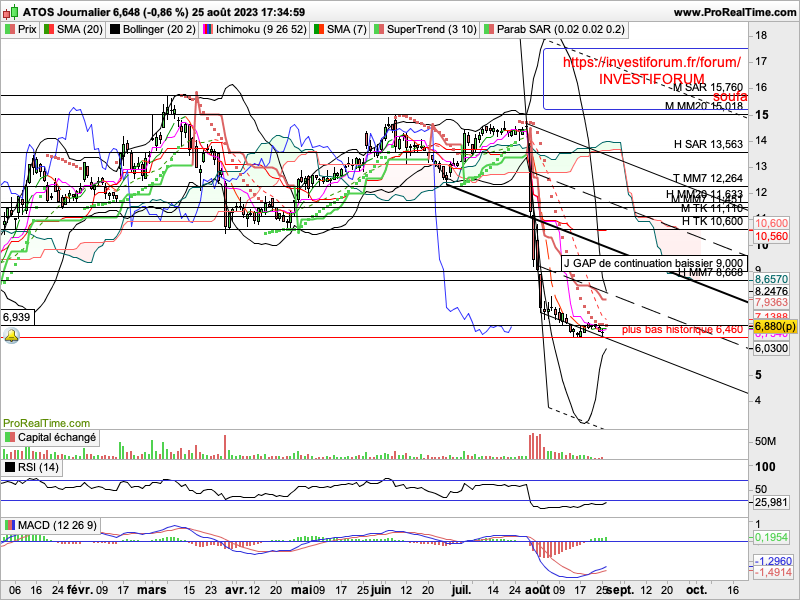
Task: Click the H MM7 8,668 level label
Action: [x=709, y=273]
